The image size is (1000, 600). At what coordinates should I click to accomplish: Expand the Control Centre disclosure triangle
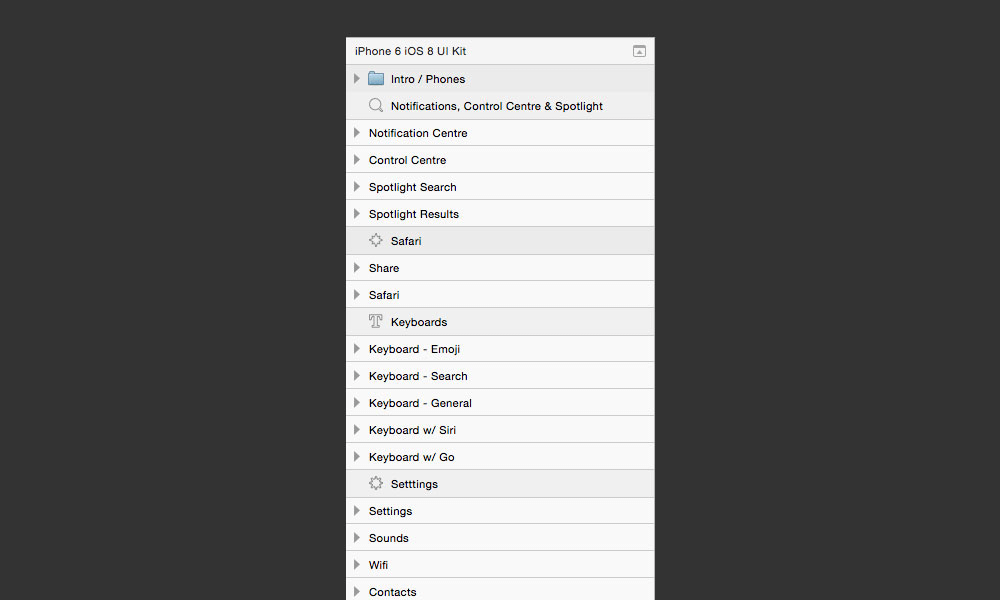coord(357,159)
